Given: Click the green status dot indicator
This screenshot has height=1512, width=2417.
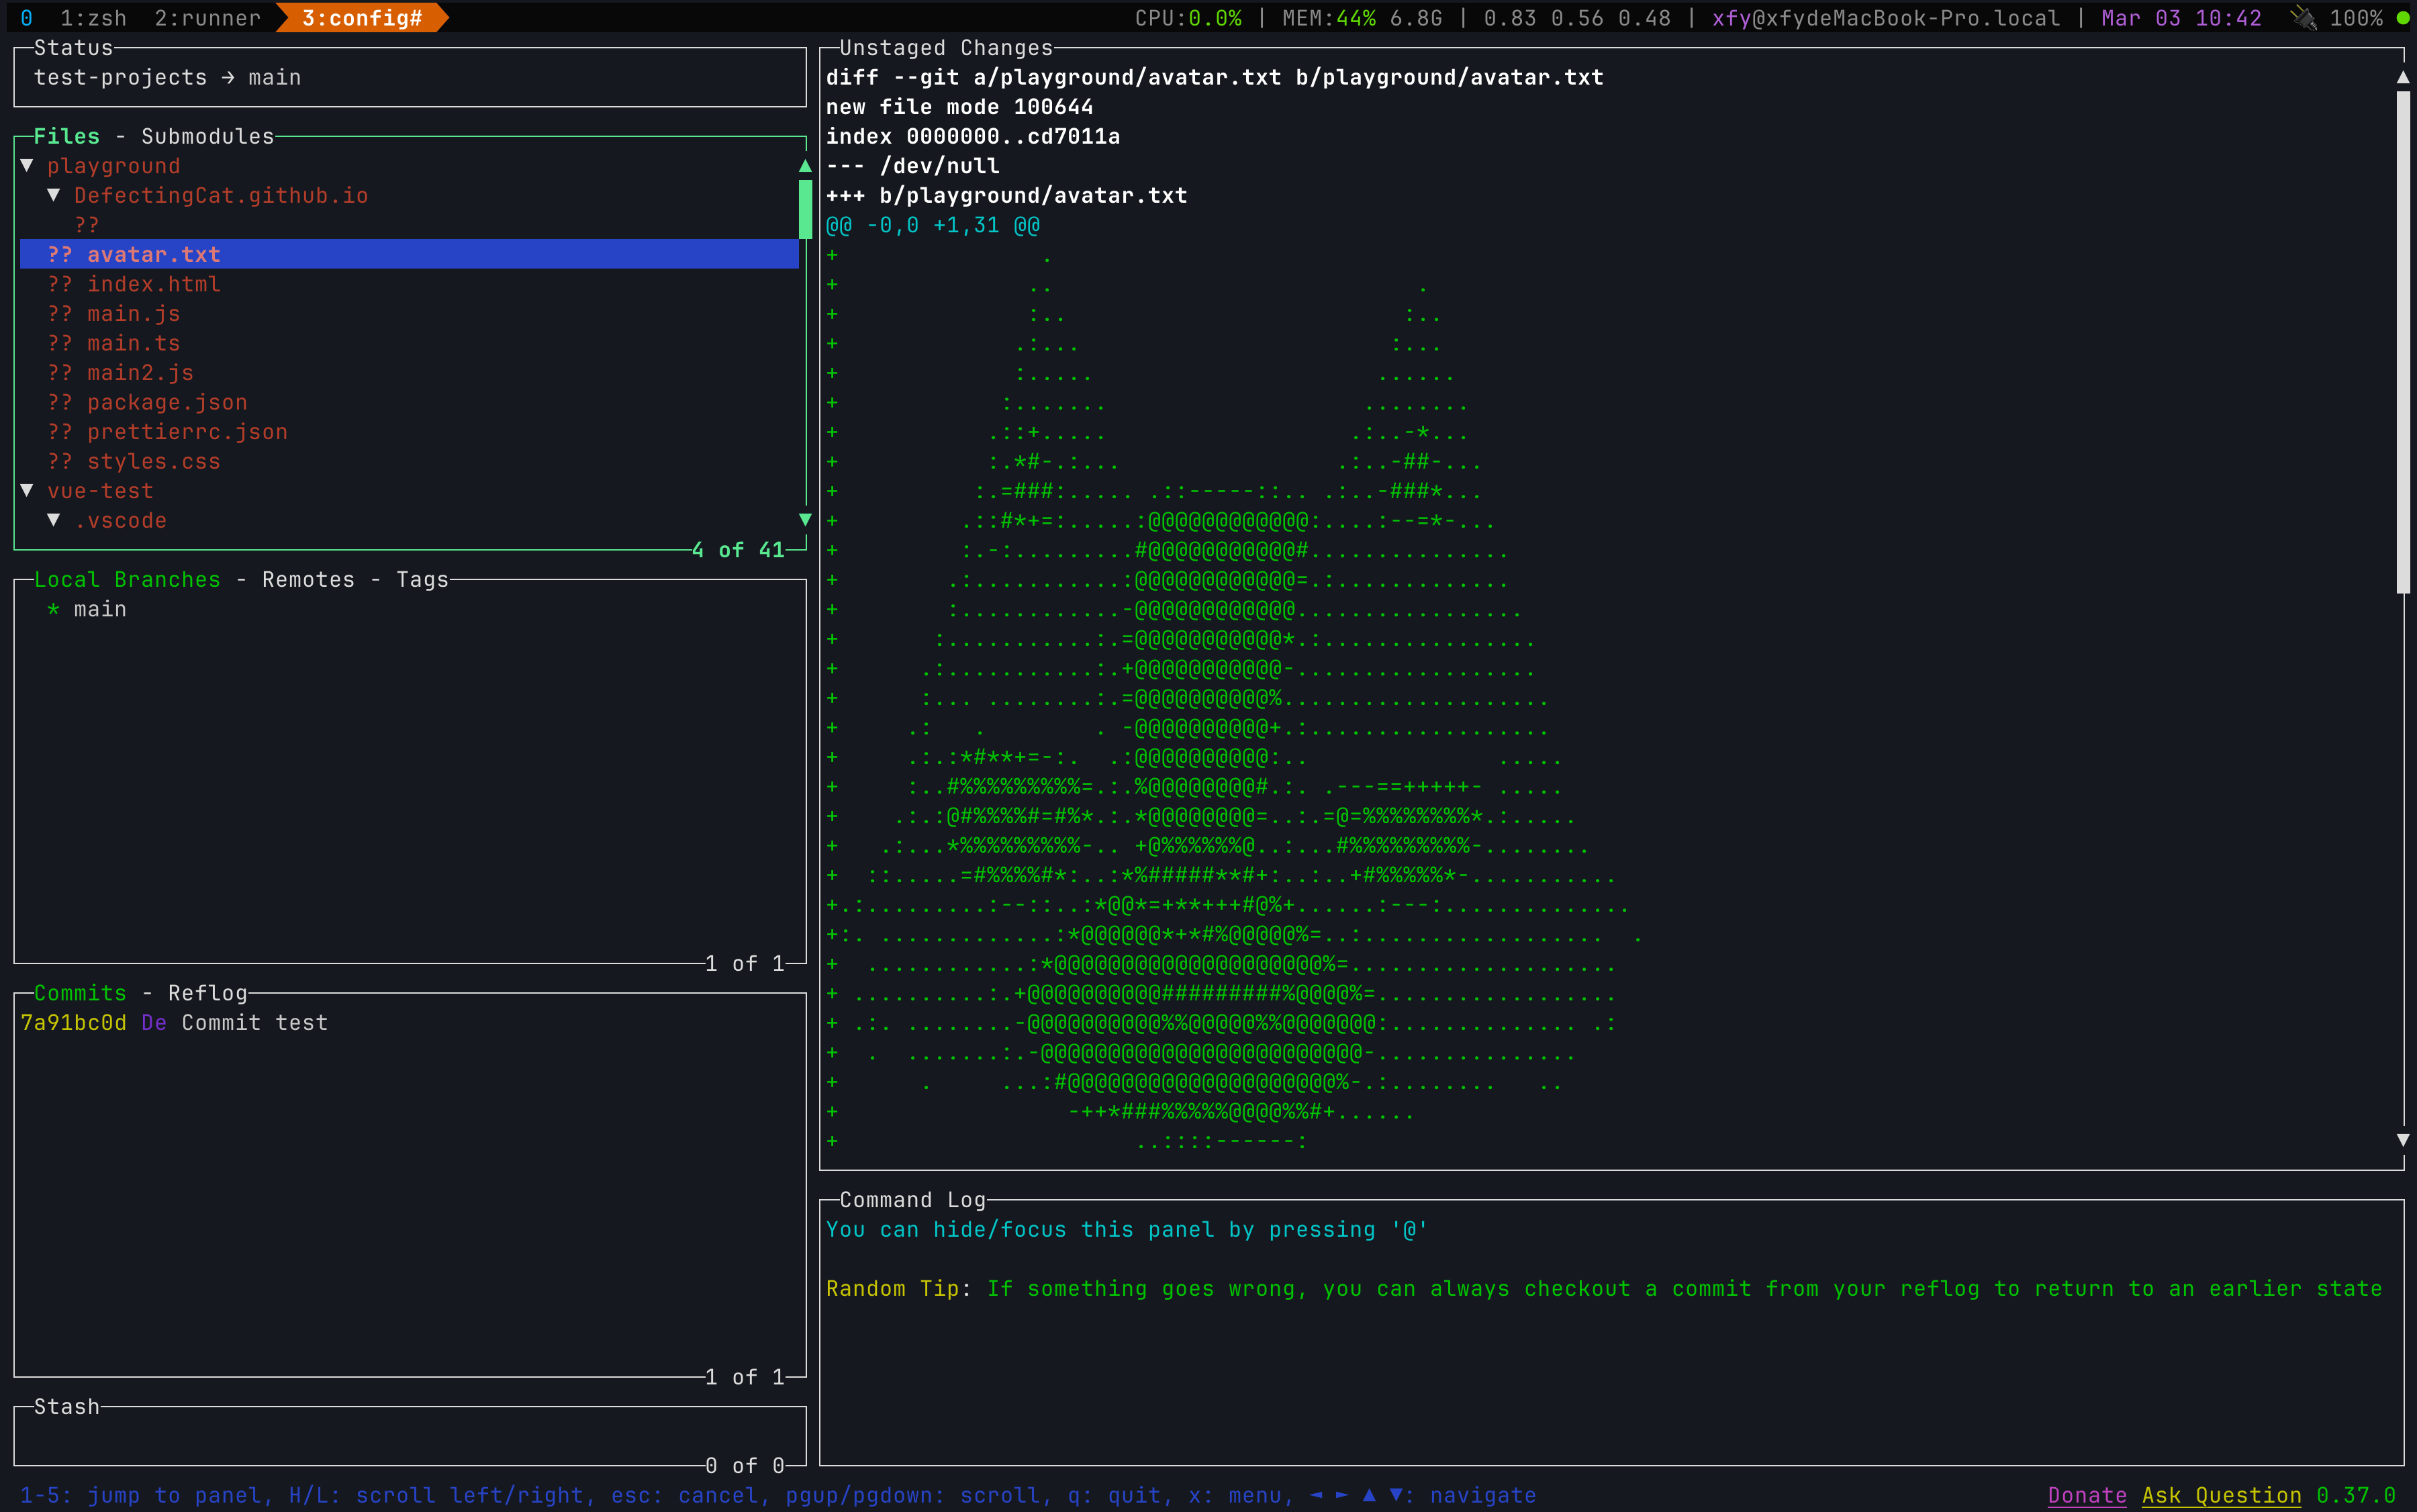Looking at the screenshot, I should tap(2402, 18).
